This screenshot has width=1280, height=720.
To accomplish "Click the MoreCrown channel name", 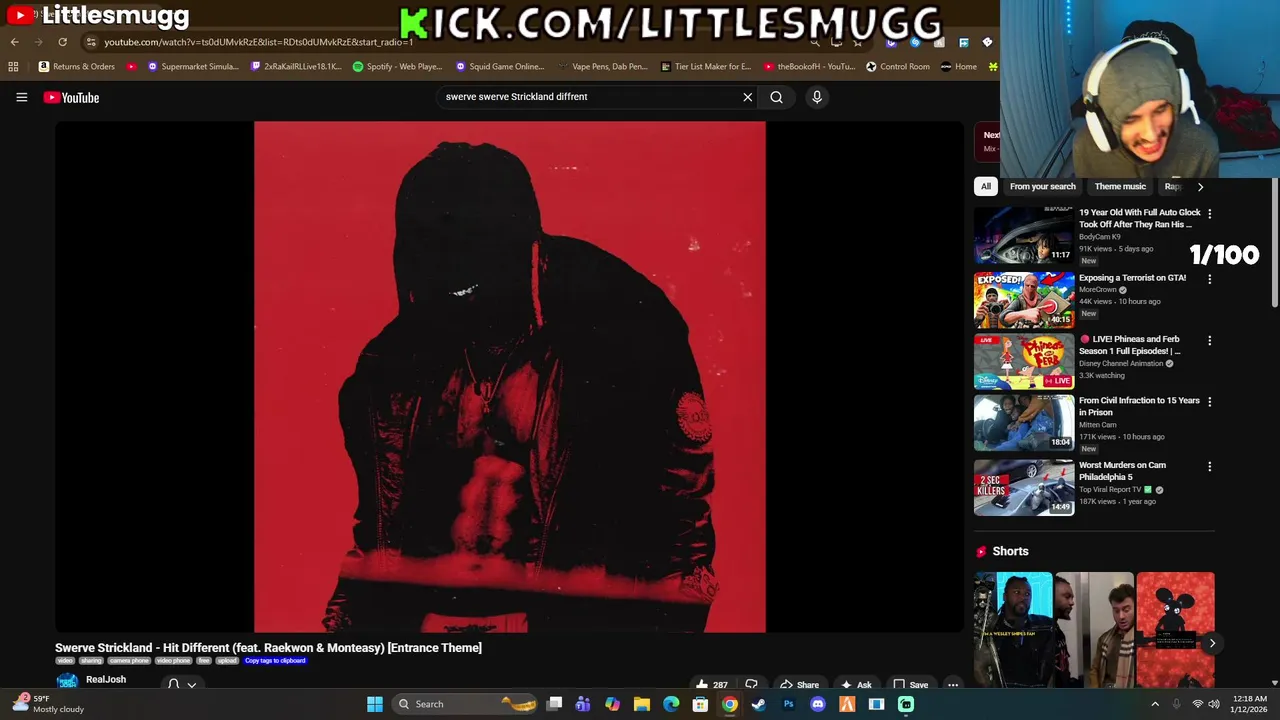I will coord(1097,290).
